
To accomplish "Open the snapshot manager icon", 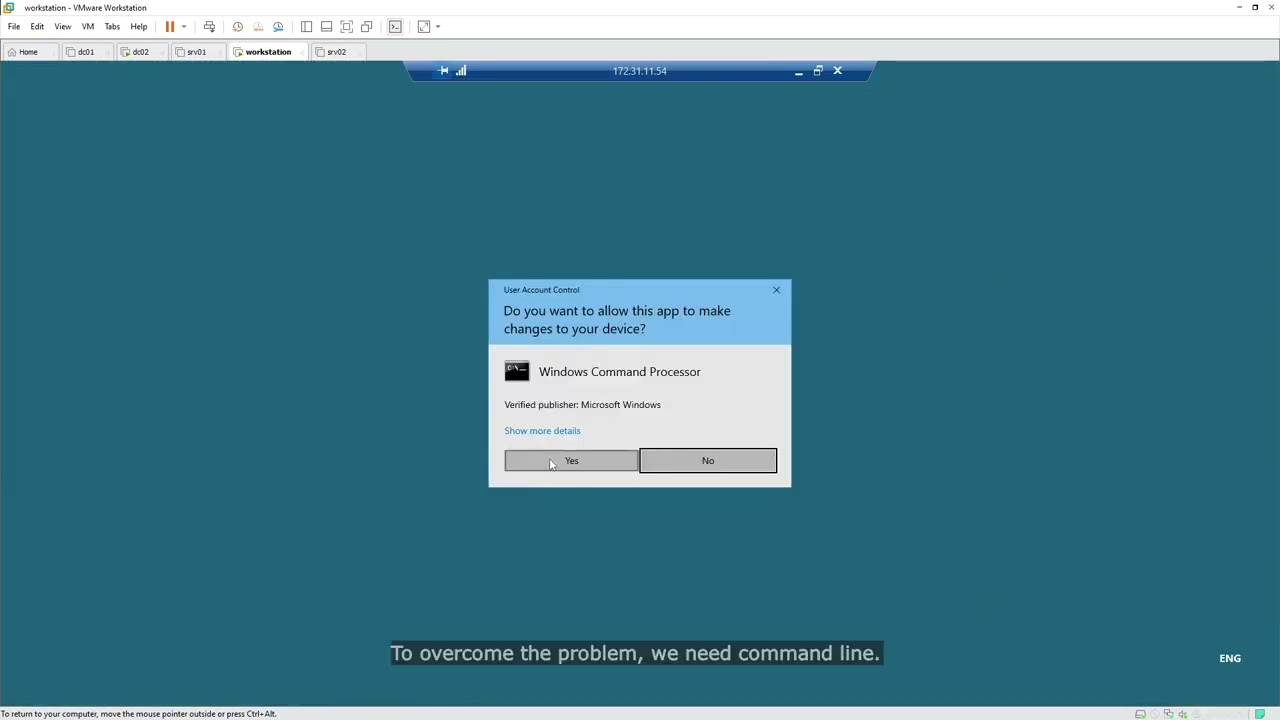I will click(x=278, y=27).
